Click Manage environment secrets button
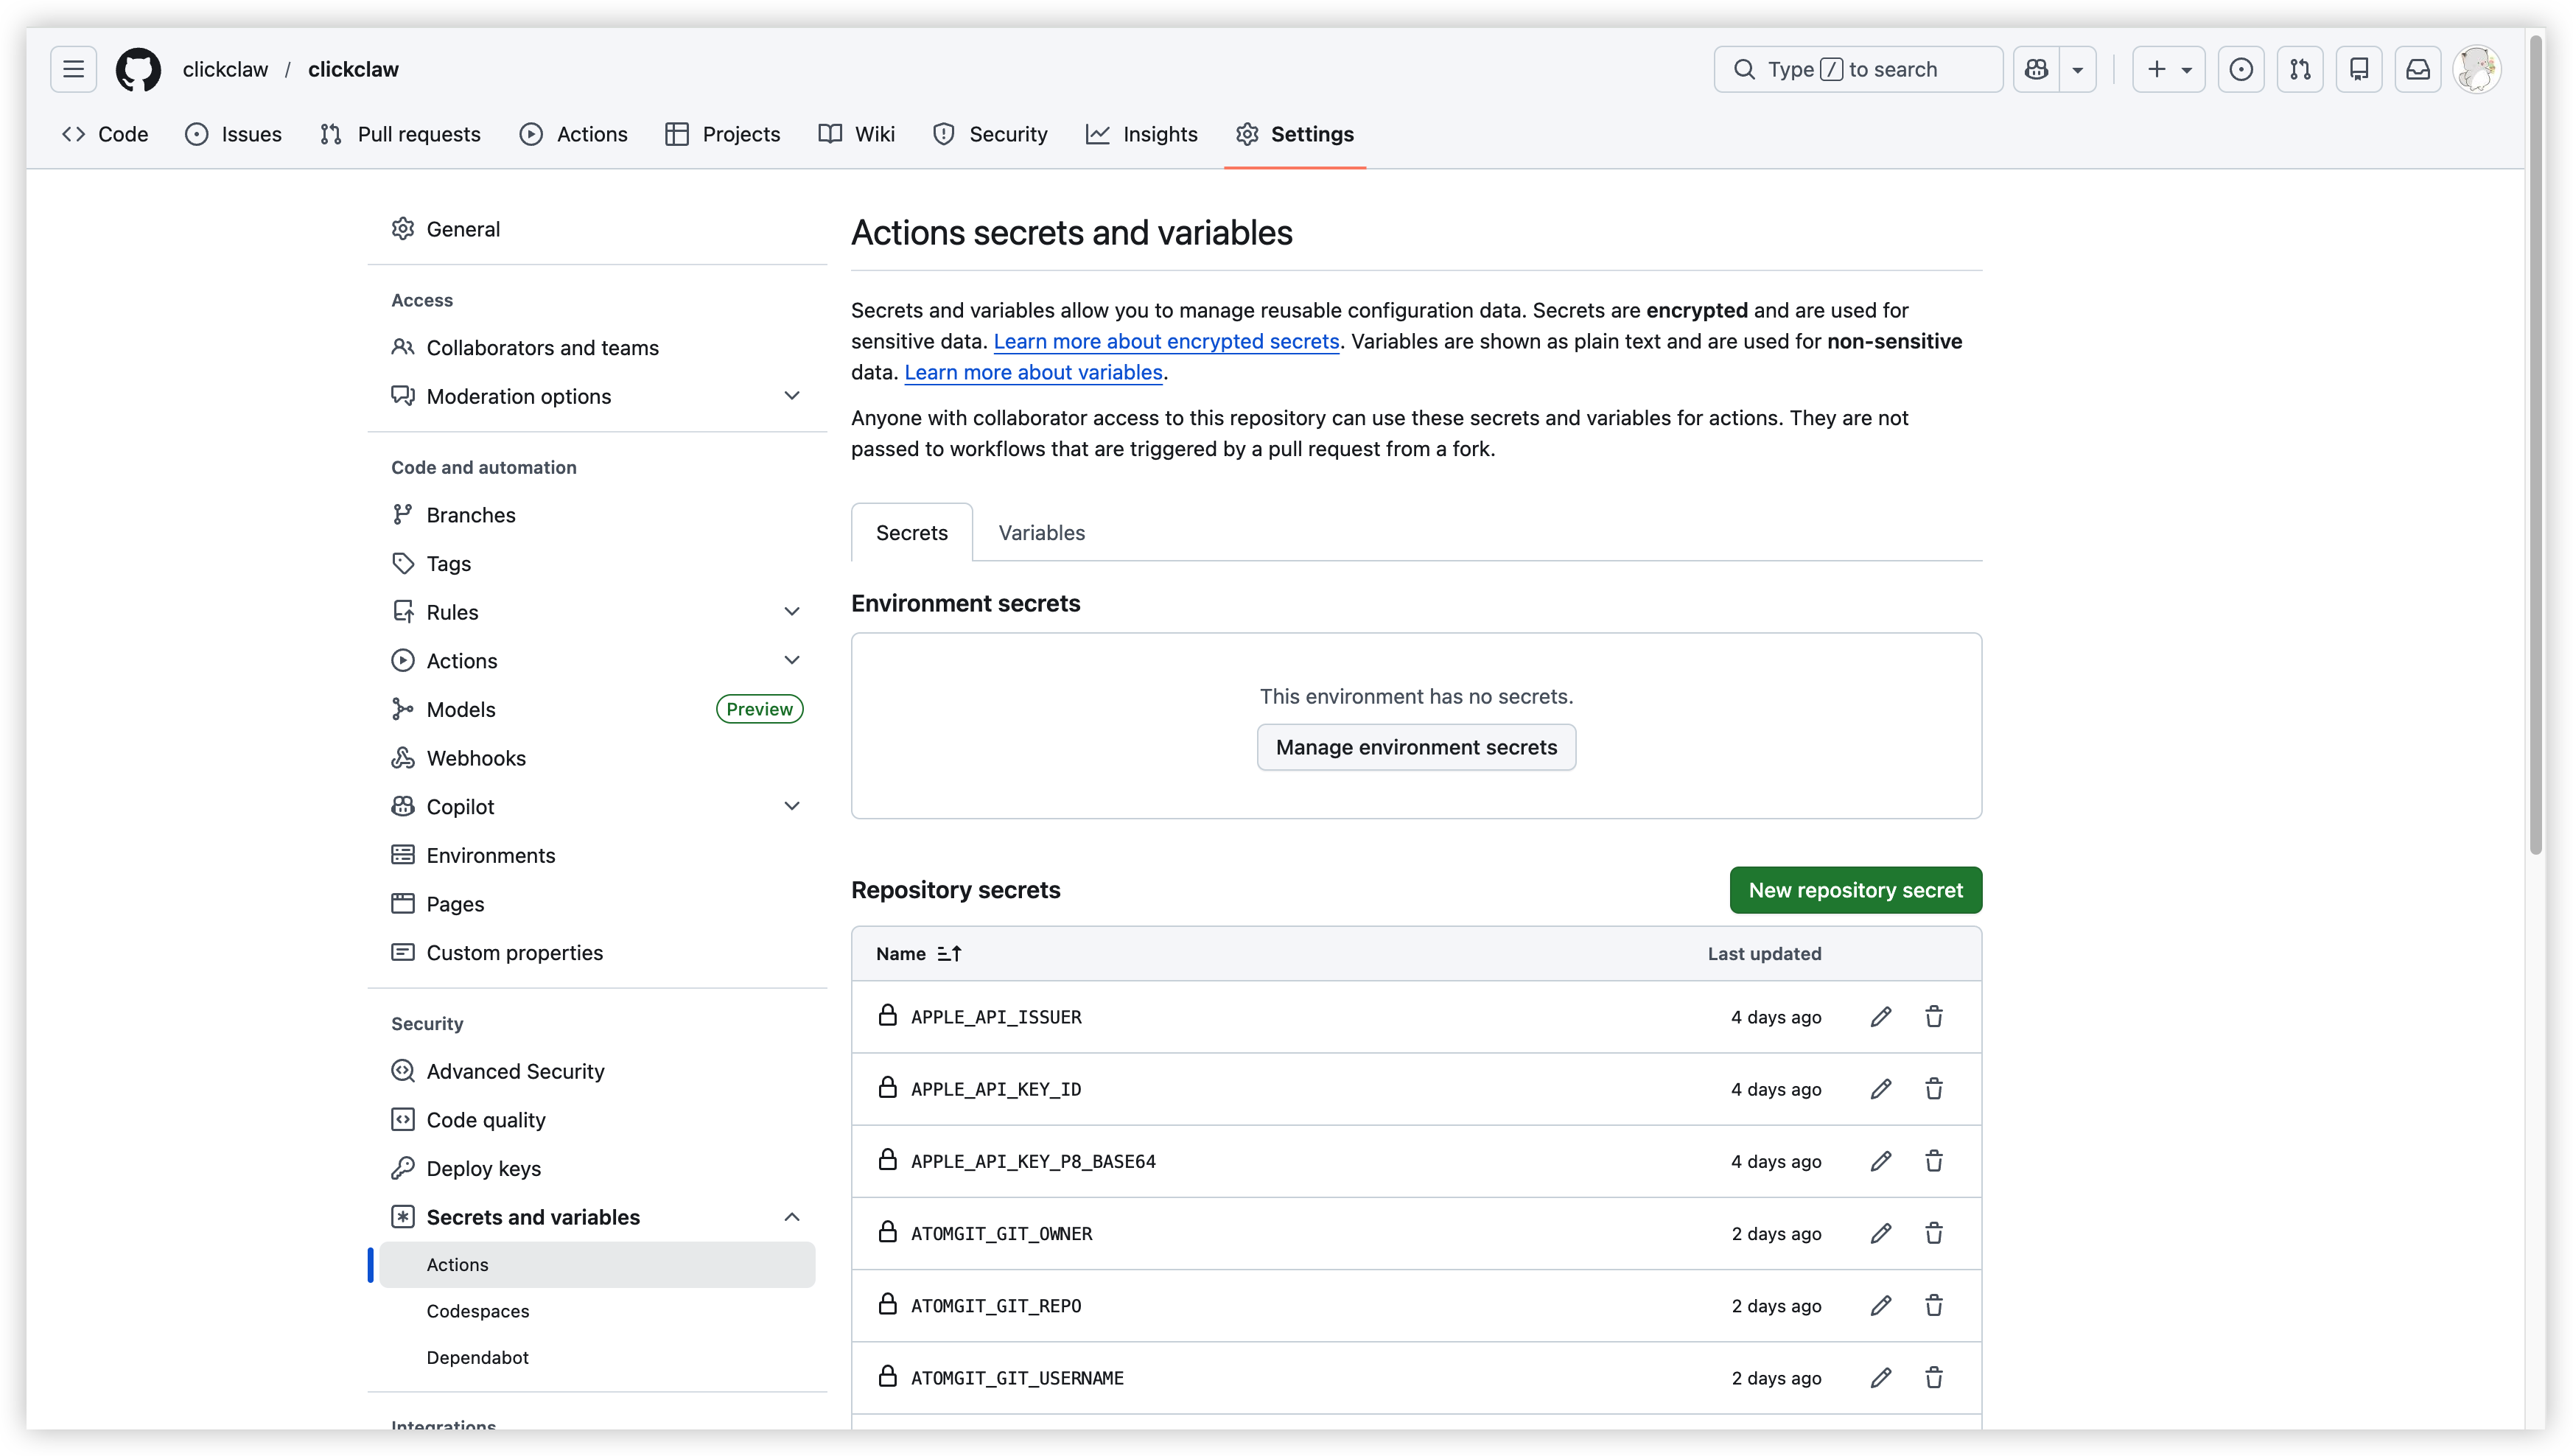Image resolution: width=2573 pixels, height=1456 pixels. point(1416,747)
